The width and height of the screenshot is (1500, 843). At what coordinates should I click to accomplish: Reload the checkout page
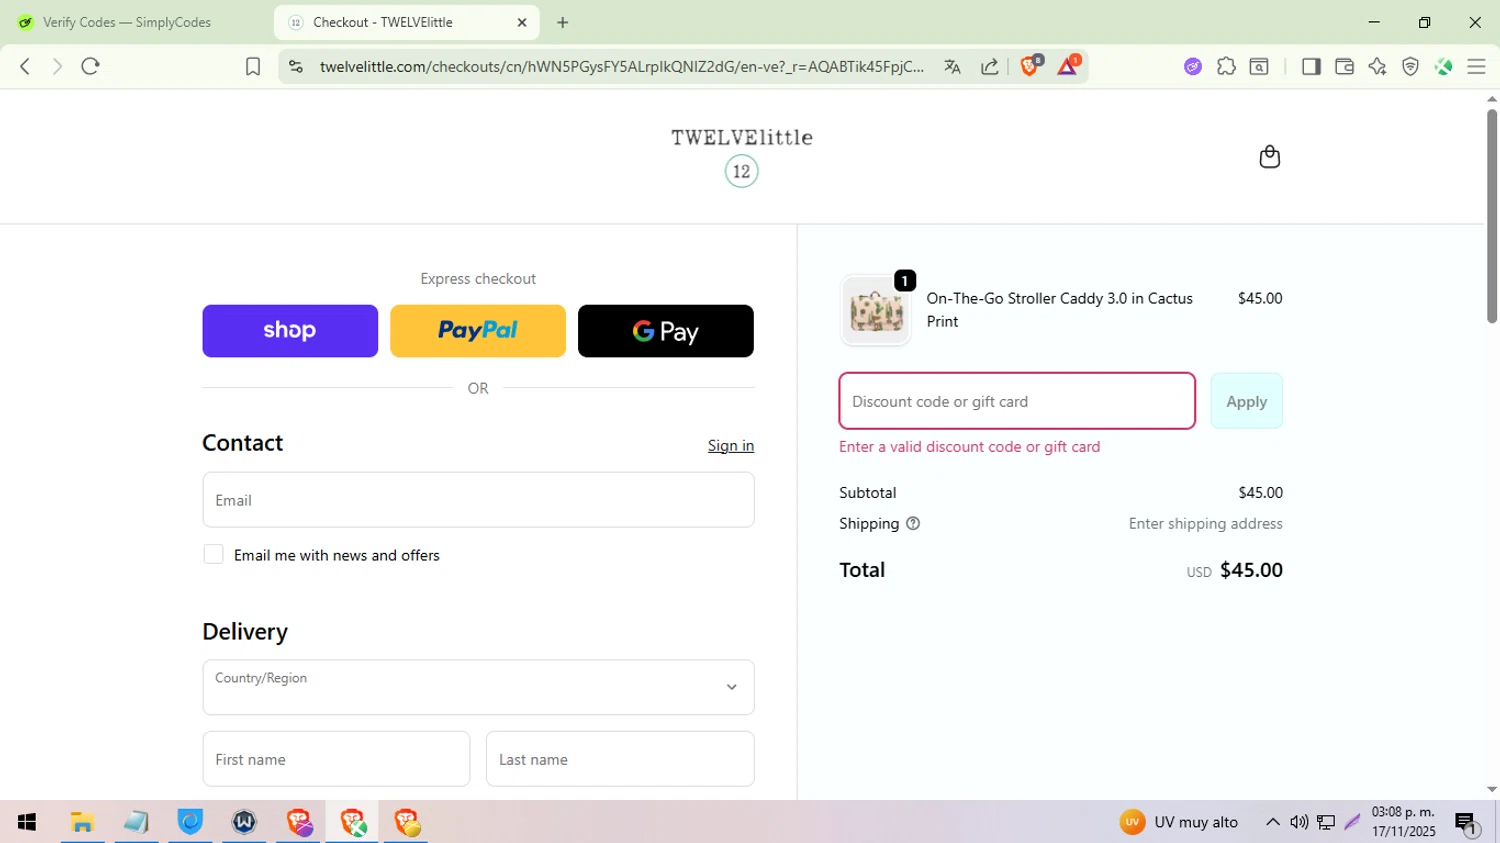point(91,66)
